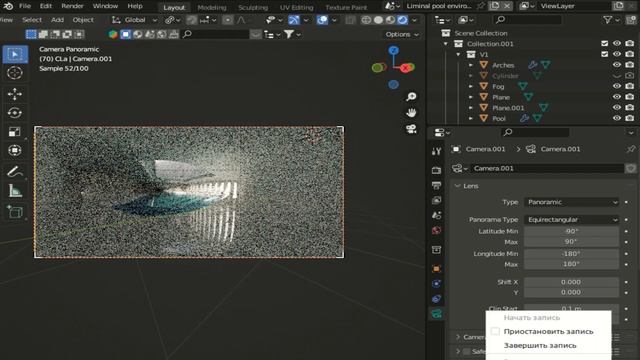Open Global transform orientation dropdown
This screenshot has width=640, height=360.
pyautogui.click(x=135, y=20)
